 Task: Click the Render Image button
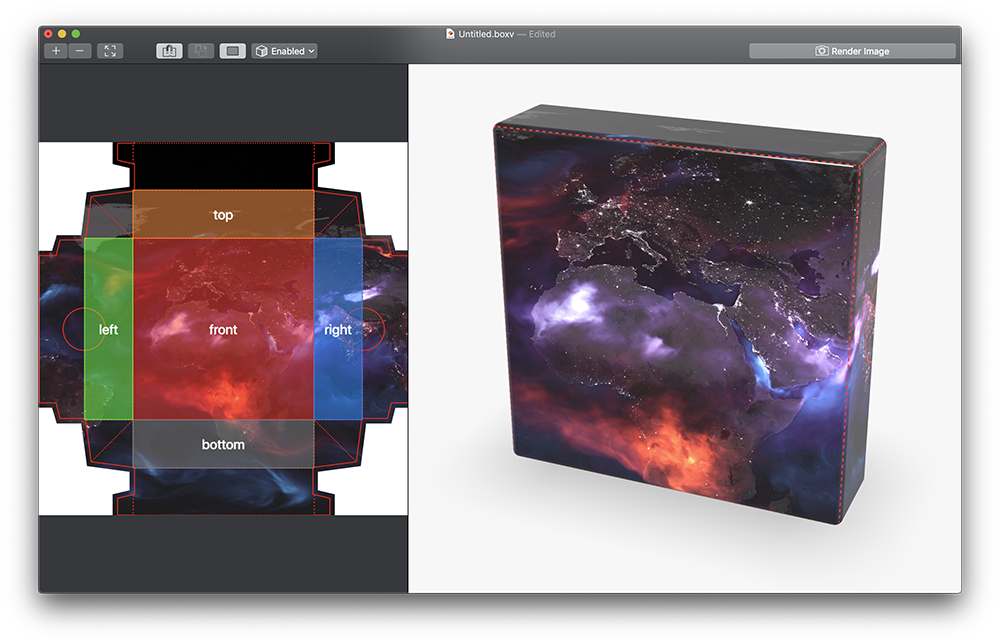(x=852, y=51)
